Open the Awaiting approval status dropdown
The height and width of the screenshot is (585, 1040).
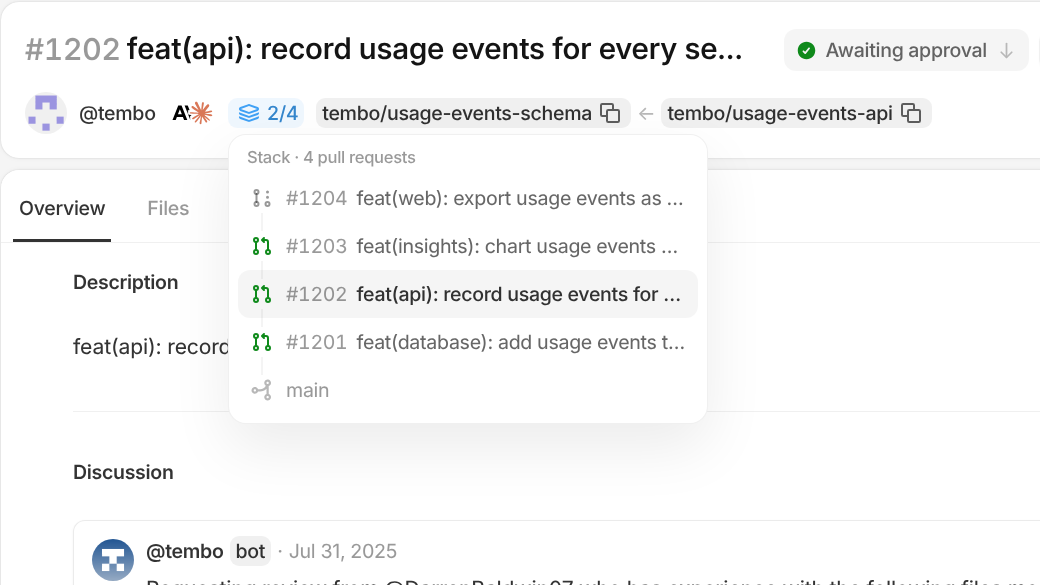coord(905,50)
